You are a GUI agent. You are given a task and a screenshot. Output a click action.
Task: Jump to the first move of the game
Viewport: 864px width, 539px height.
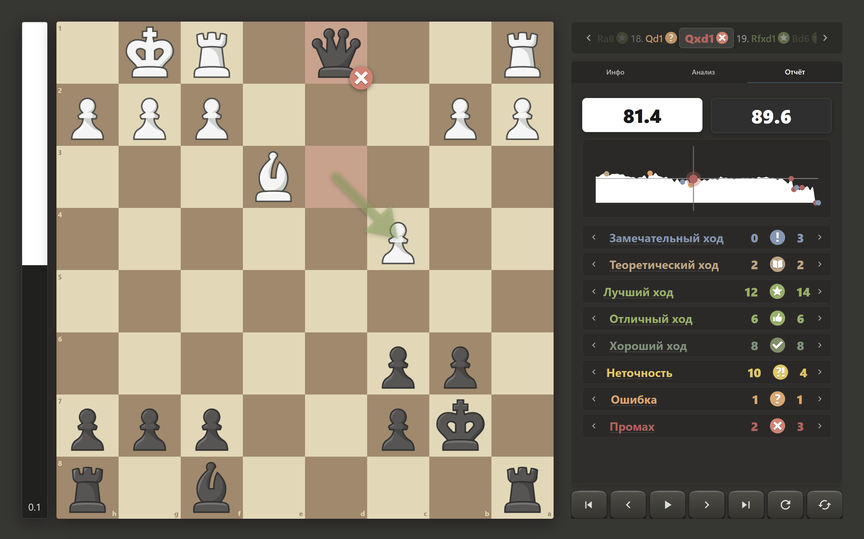(x=588, y=505)
